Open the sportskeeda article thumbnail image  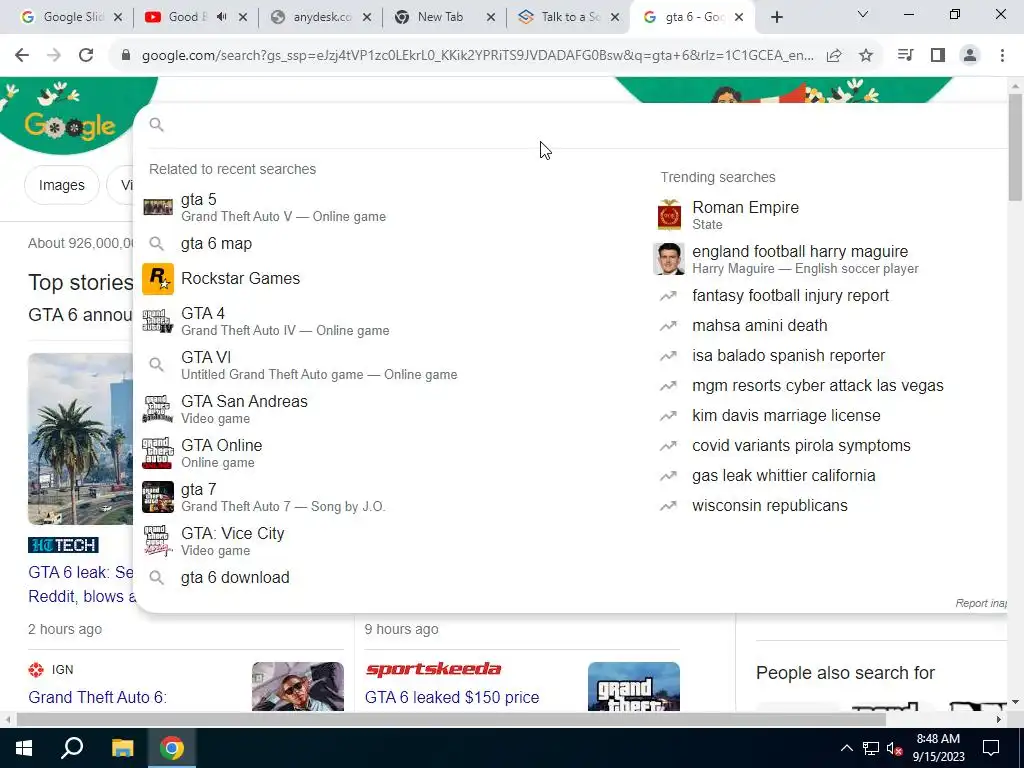pos(633,686)
